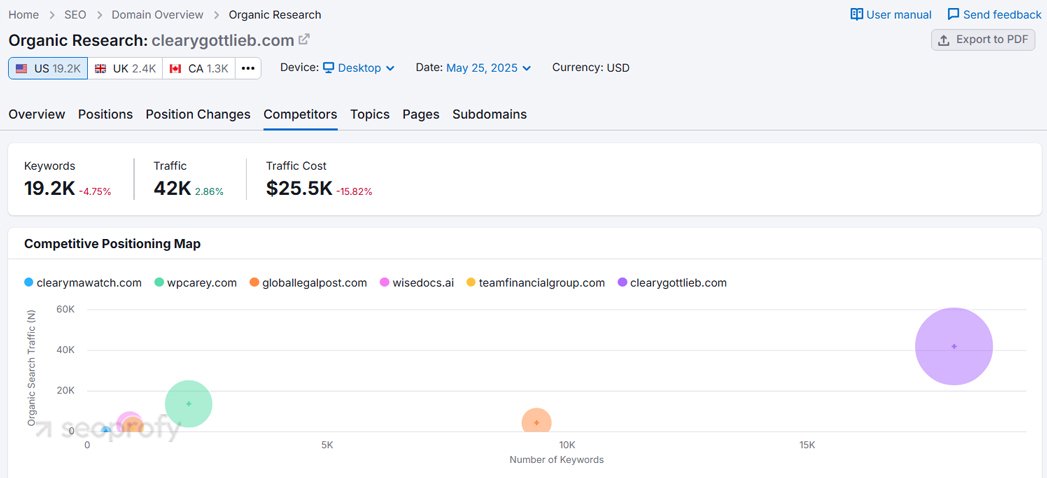
Task: Open the Date May 25, 2025 dropdown
Action: (x=489, y=67)
